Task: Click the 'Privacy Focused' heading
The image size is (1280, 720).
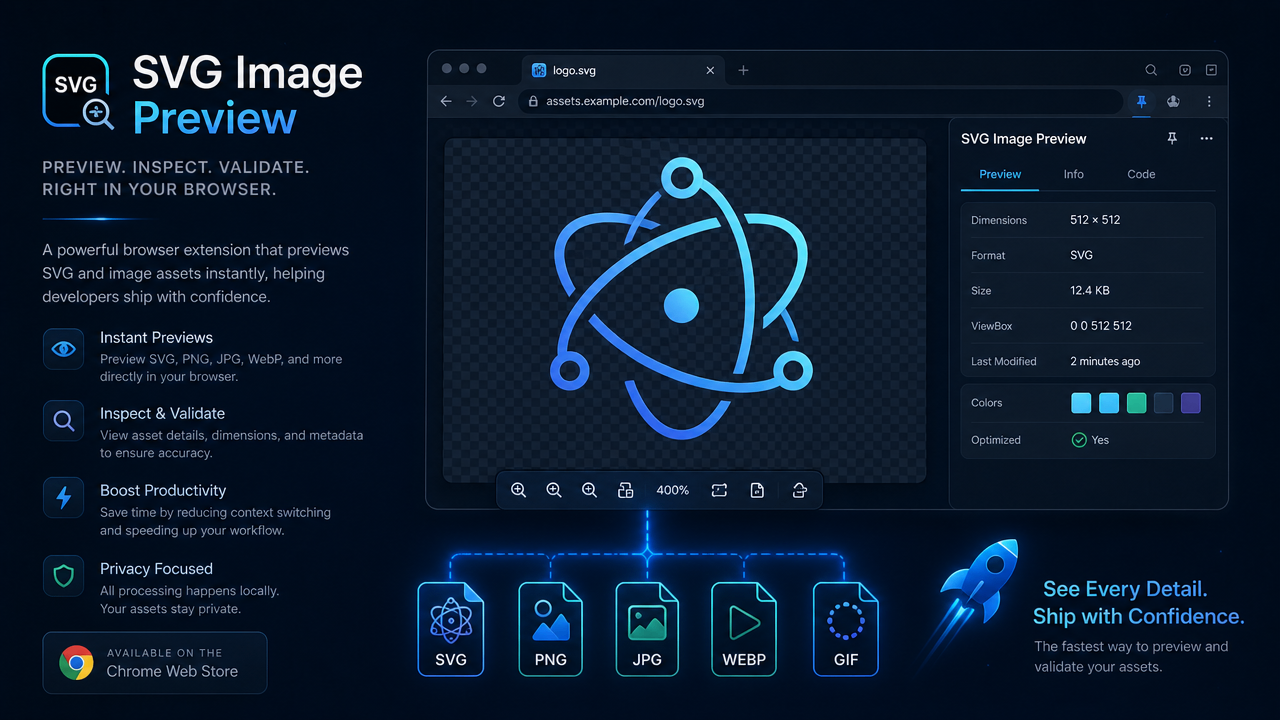Action: pos(156,569)
